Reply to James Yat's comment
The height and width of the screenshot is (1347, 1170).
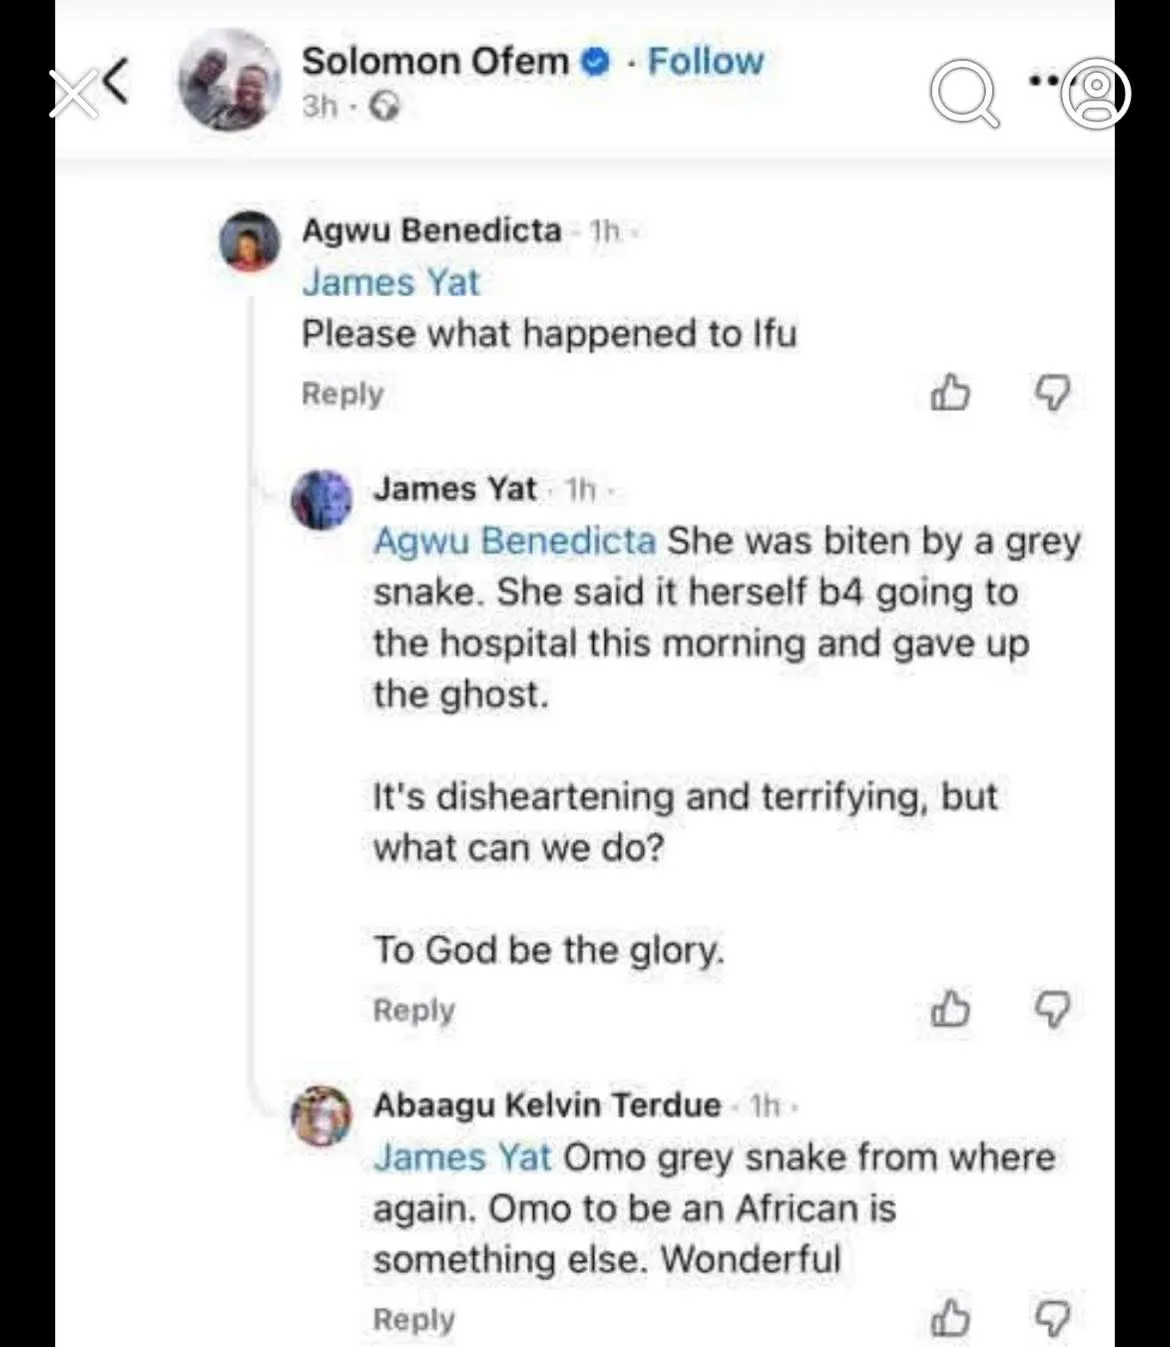[x=414, y=1010]
